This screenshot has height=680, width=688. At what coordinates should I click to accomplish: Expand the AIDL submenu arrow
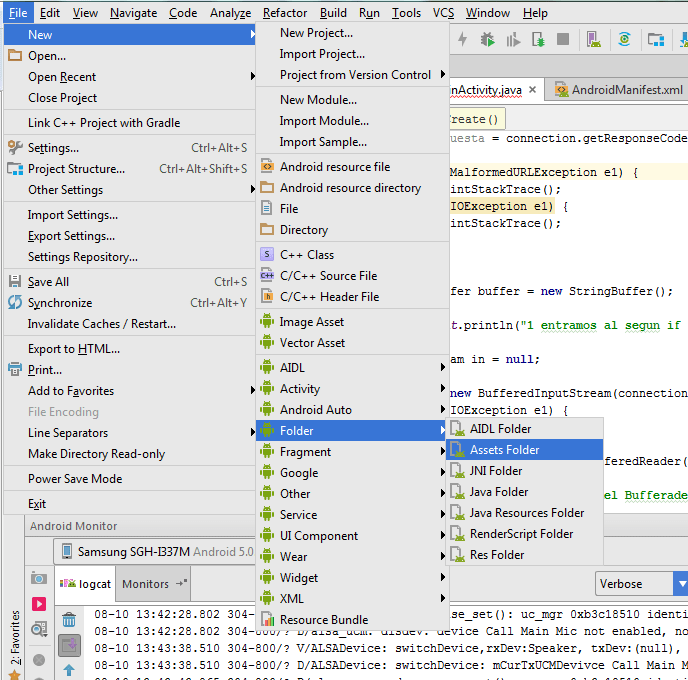pyautogui.click(x=443, y=367)
